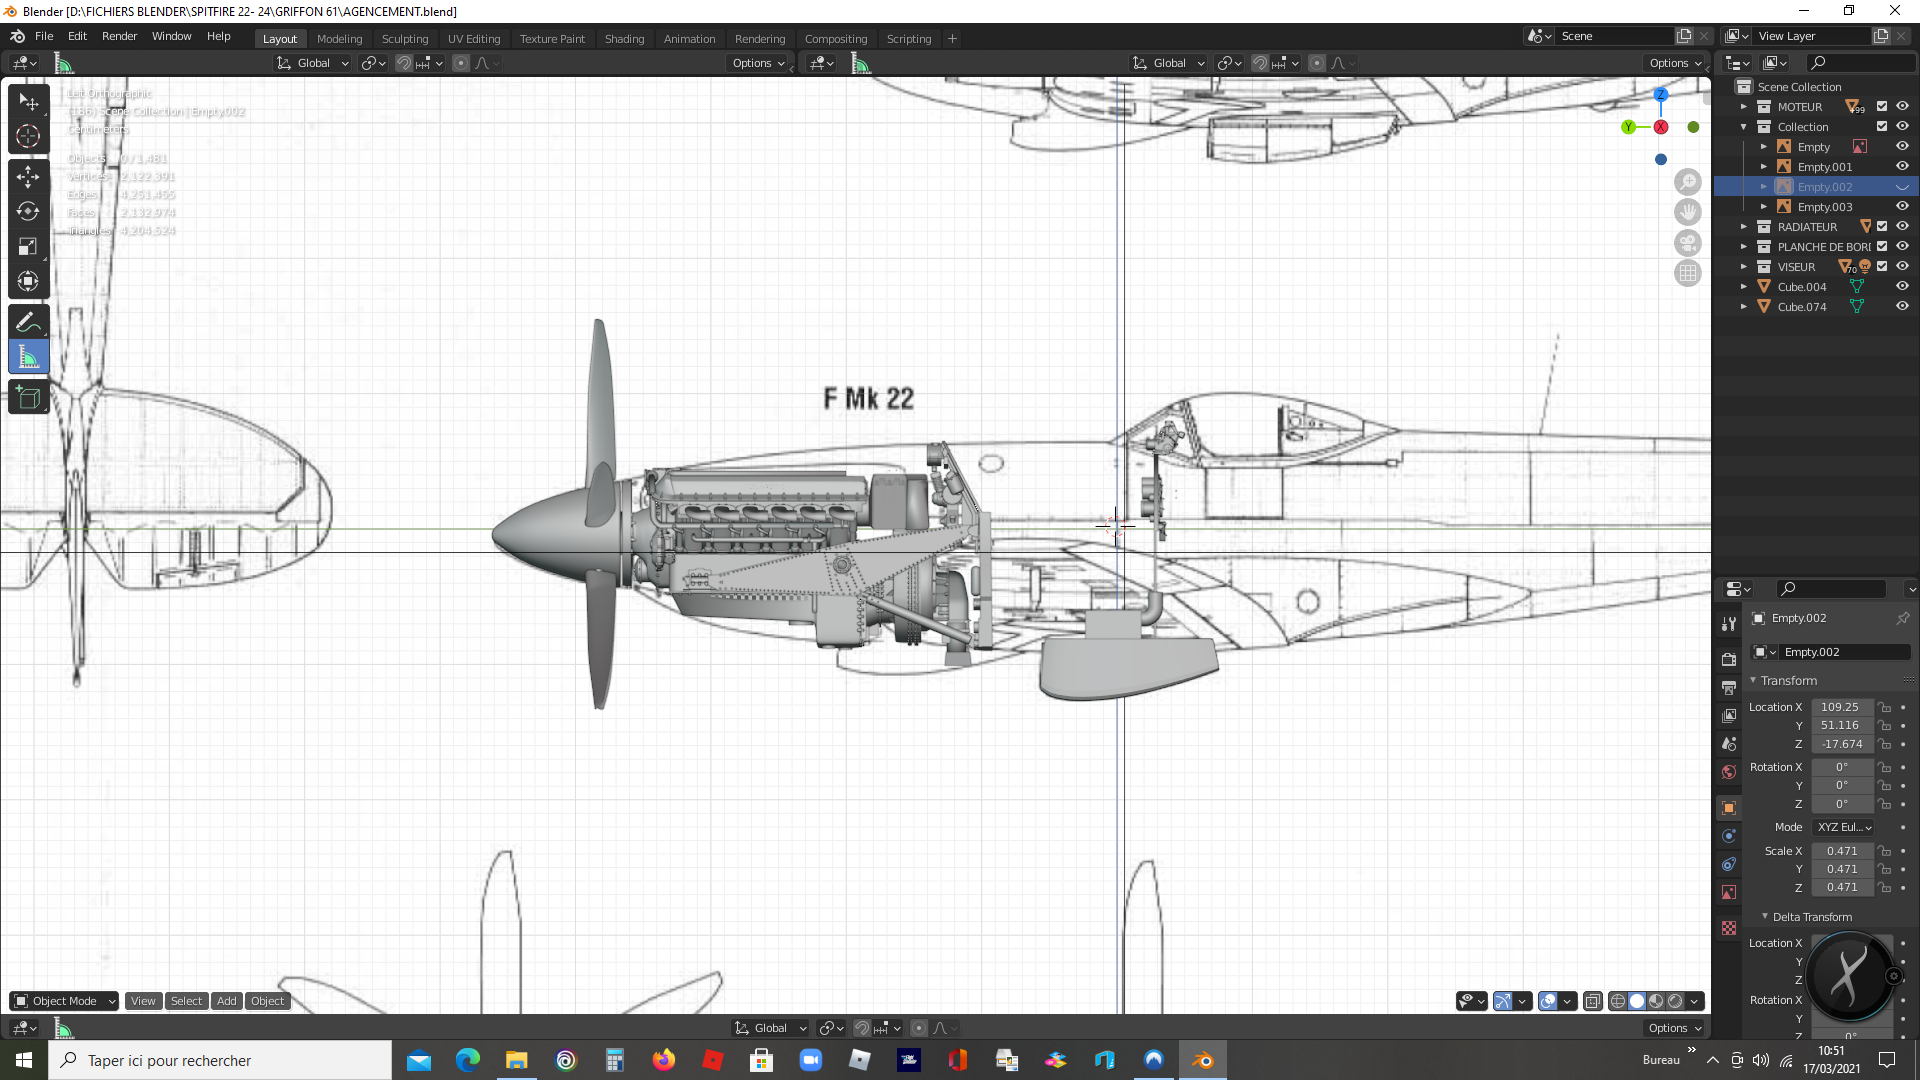
Task: Open the Output properties tab
Action: [1729, 688]
